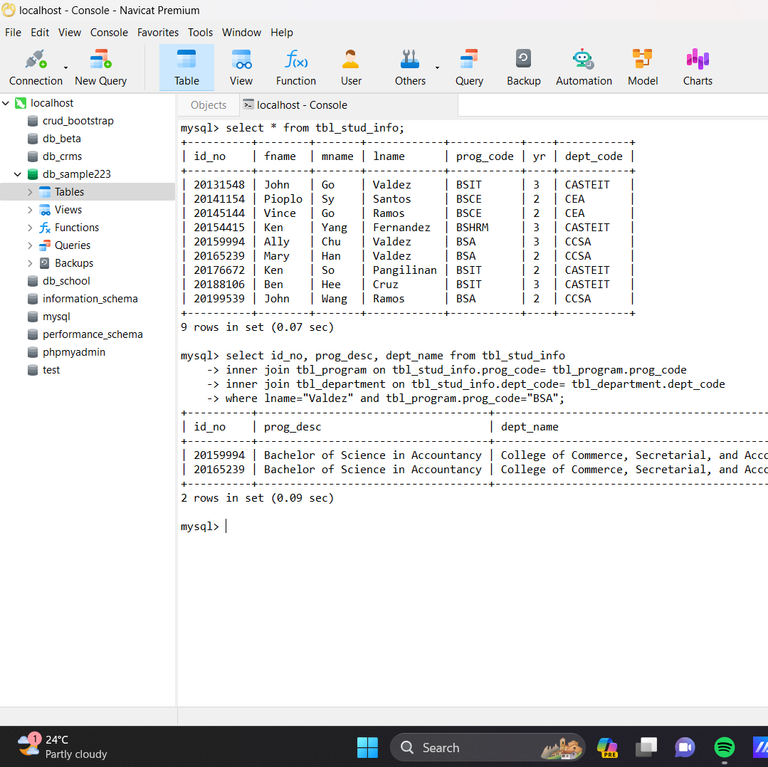Open the File menu

[13, 32]
